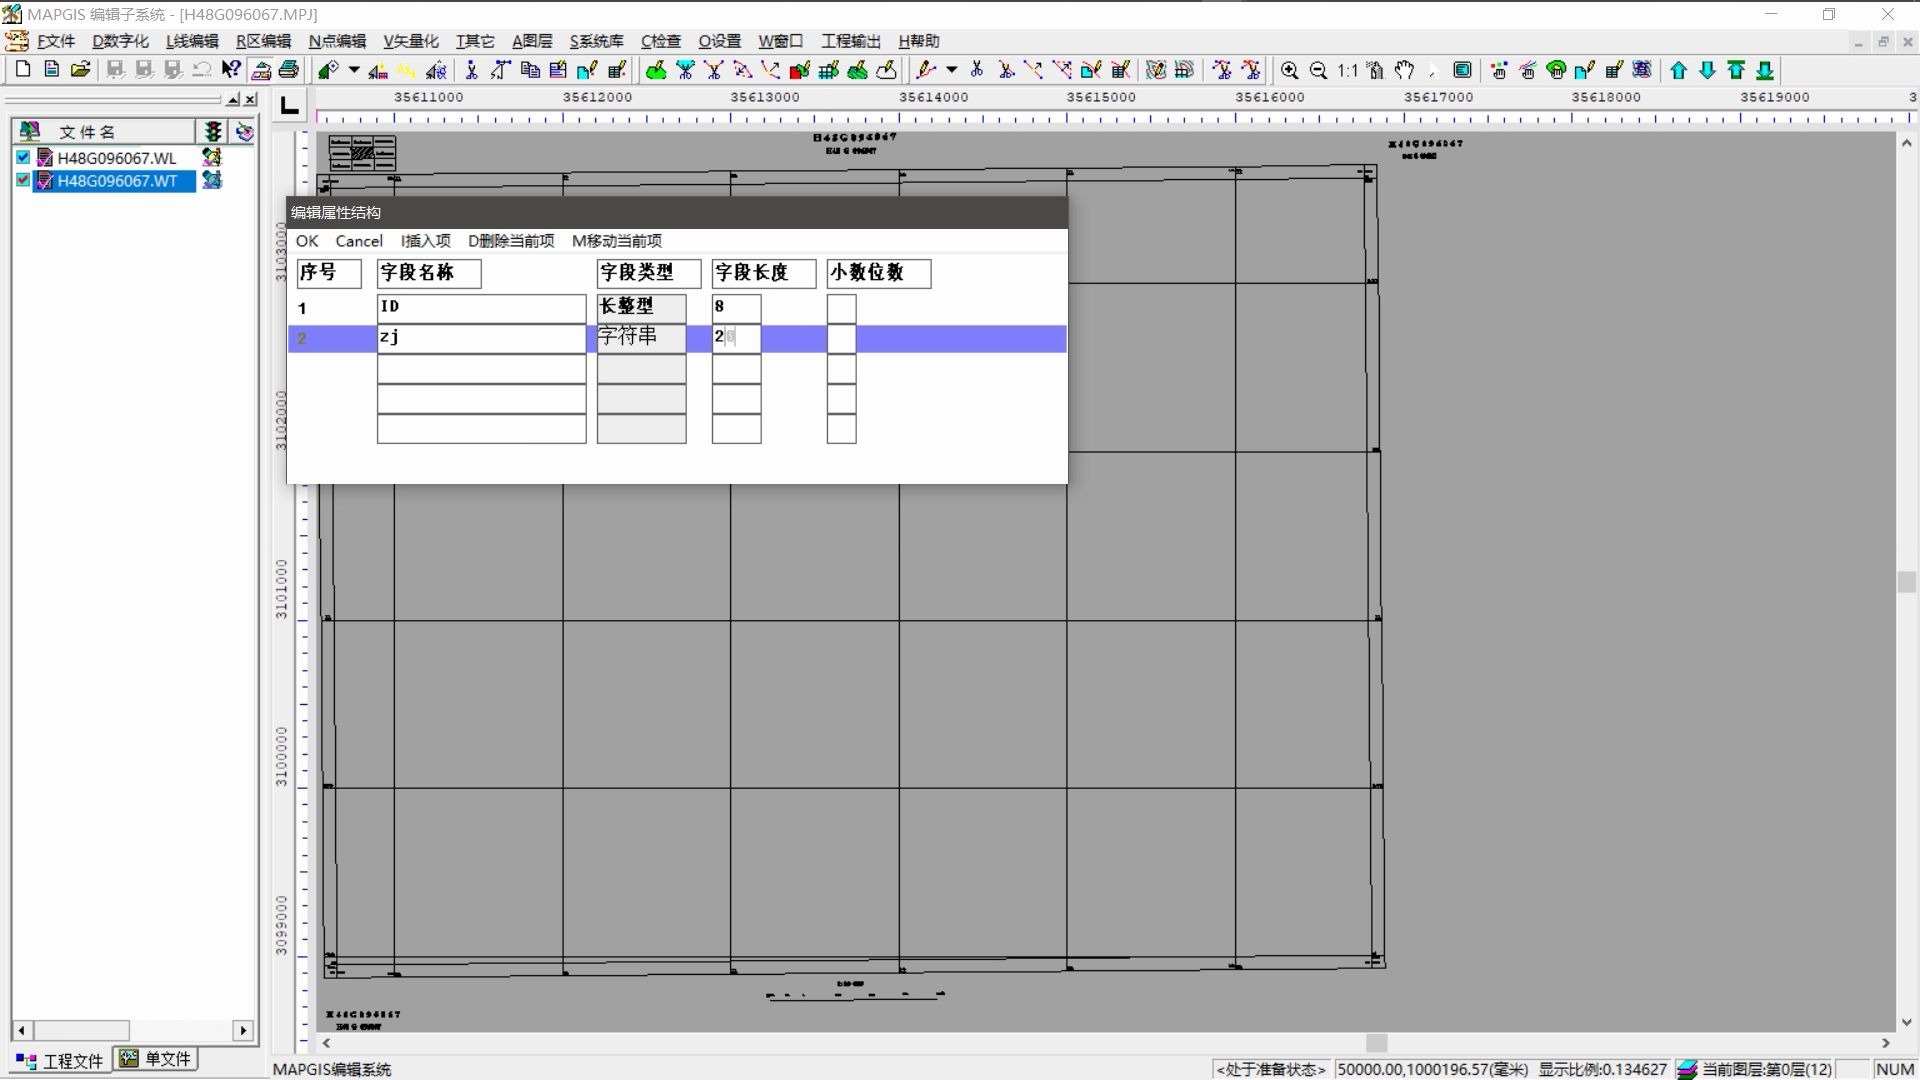Viewport: 1920px width, 1080px height.
Task: Select the hand pan tool
Action: click(x=1405, y=70)
